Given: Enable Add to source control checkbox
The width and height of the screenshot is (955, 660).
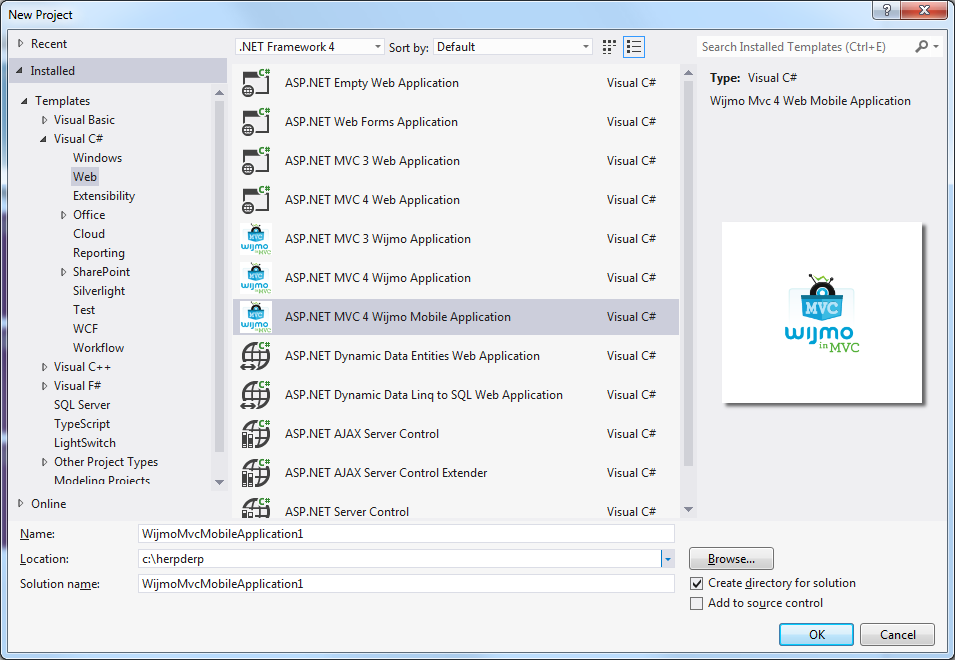Looking at the screenshot, I should [x=696, y=603].
